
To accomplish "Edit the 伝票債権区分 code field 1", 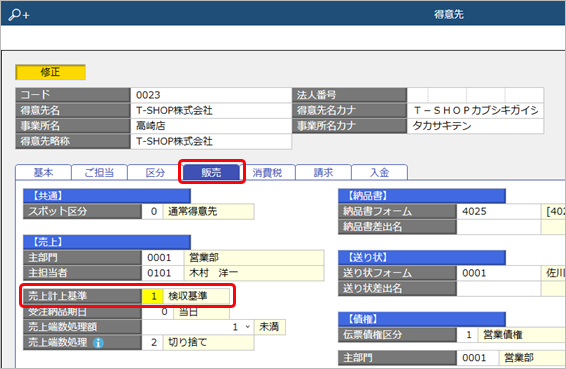I will tap(468, 335).
